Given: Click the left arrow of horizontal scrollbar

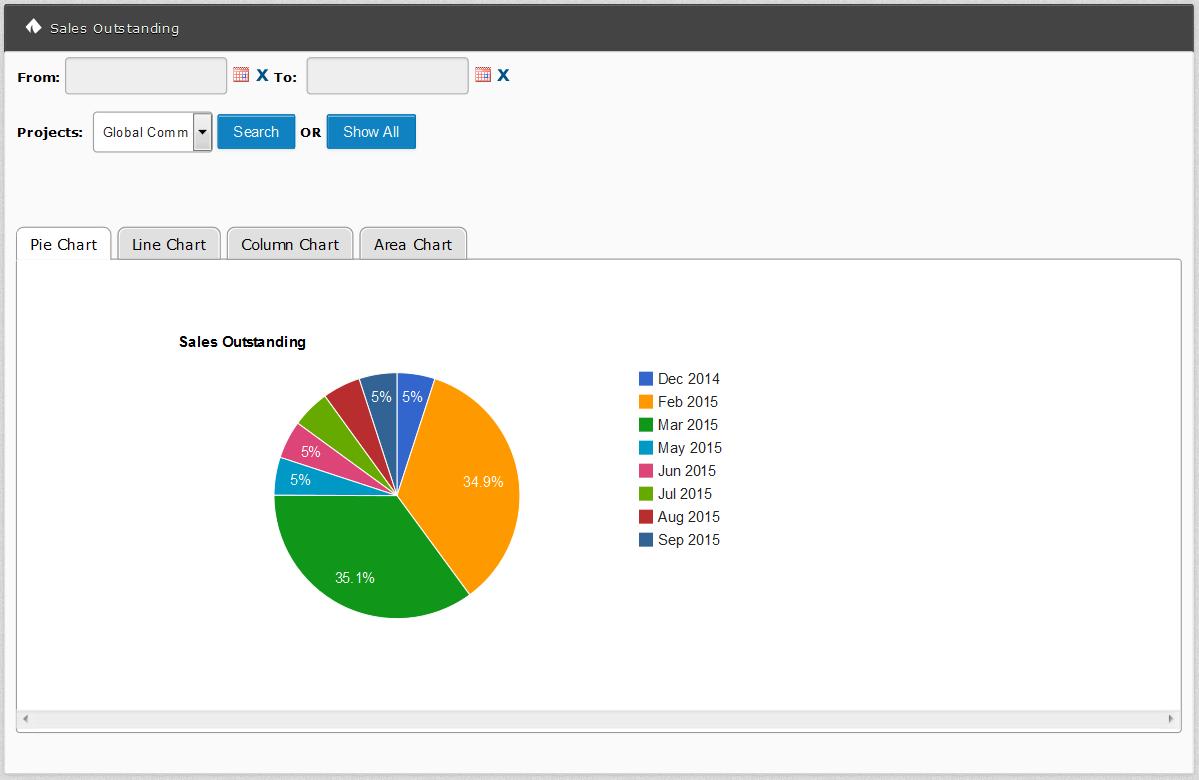Looking at the screenshot, I should pos(26,719).
